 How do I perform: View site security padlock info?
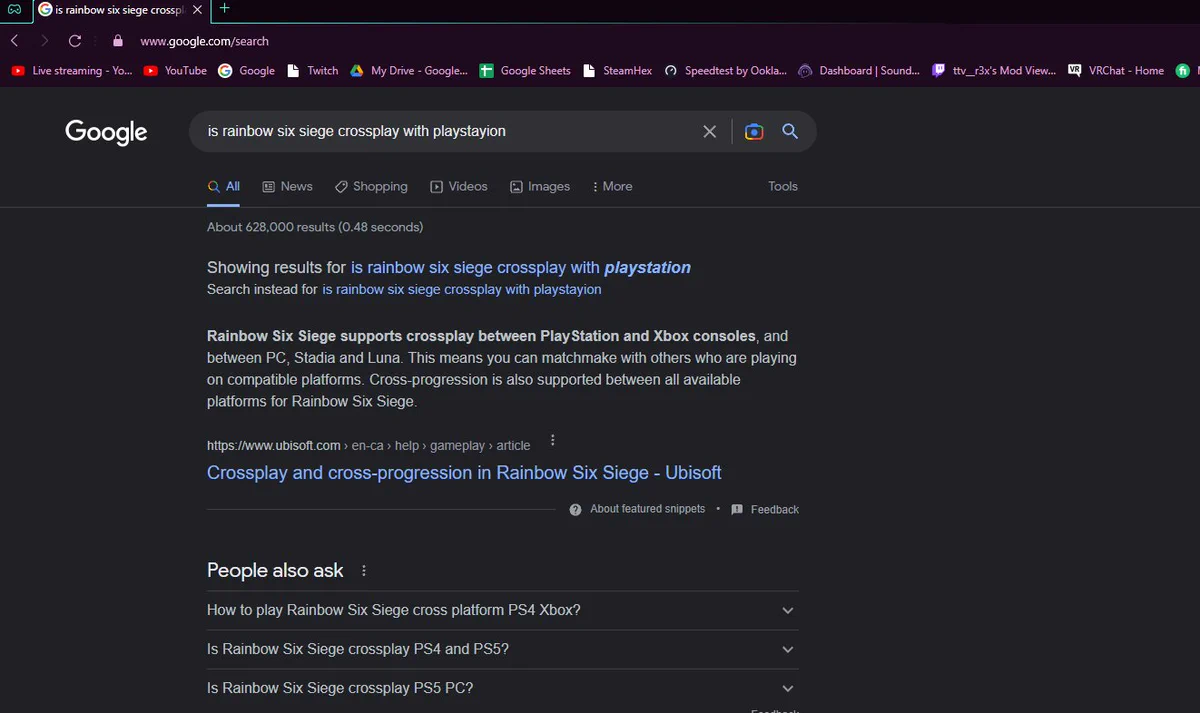pos(118,41)
